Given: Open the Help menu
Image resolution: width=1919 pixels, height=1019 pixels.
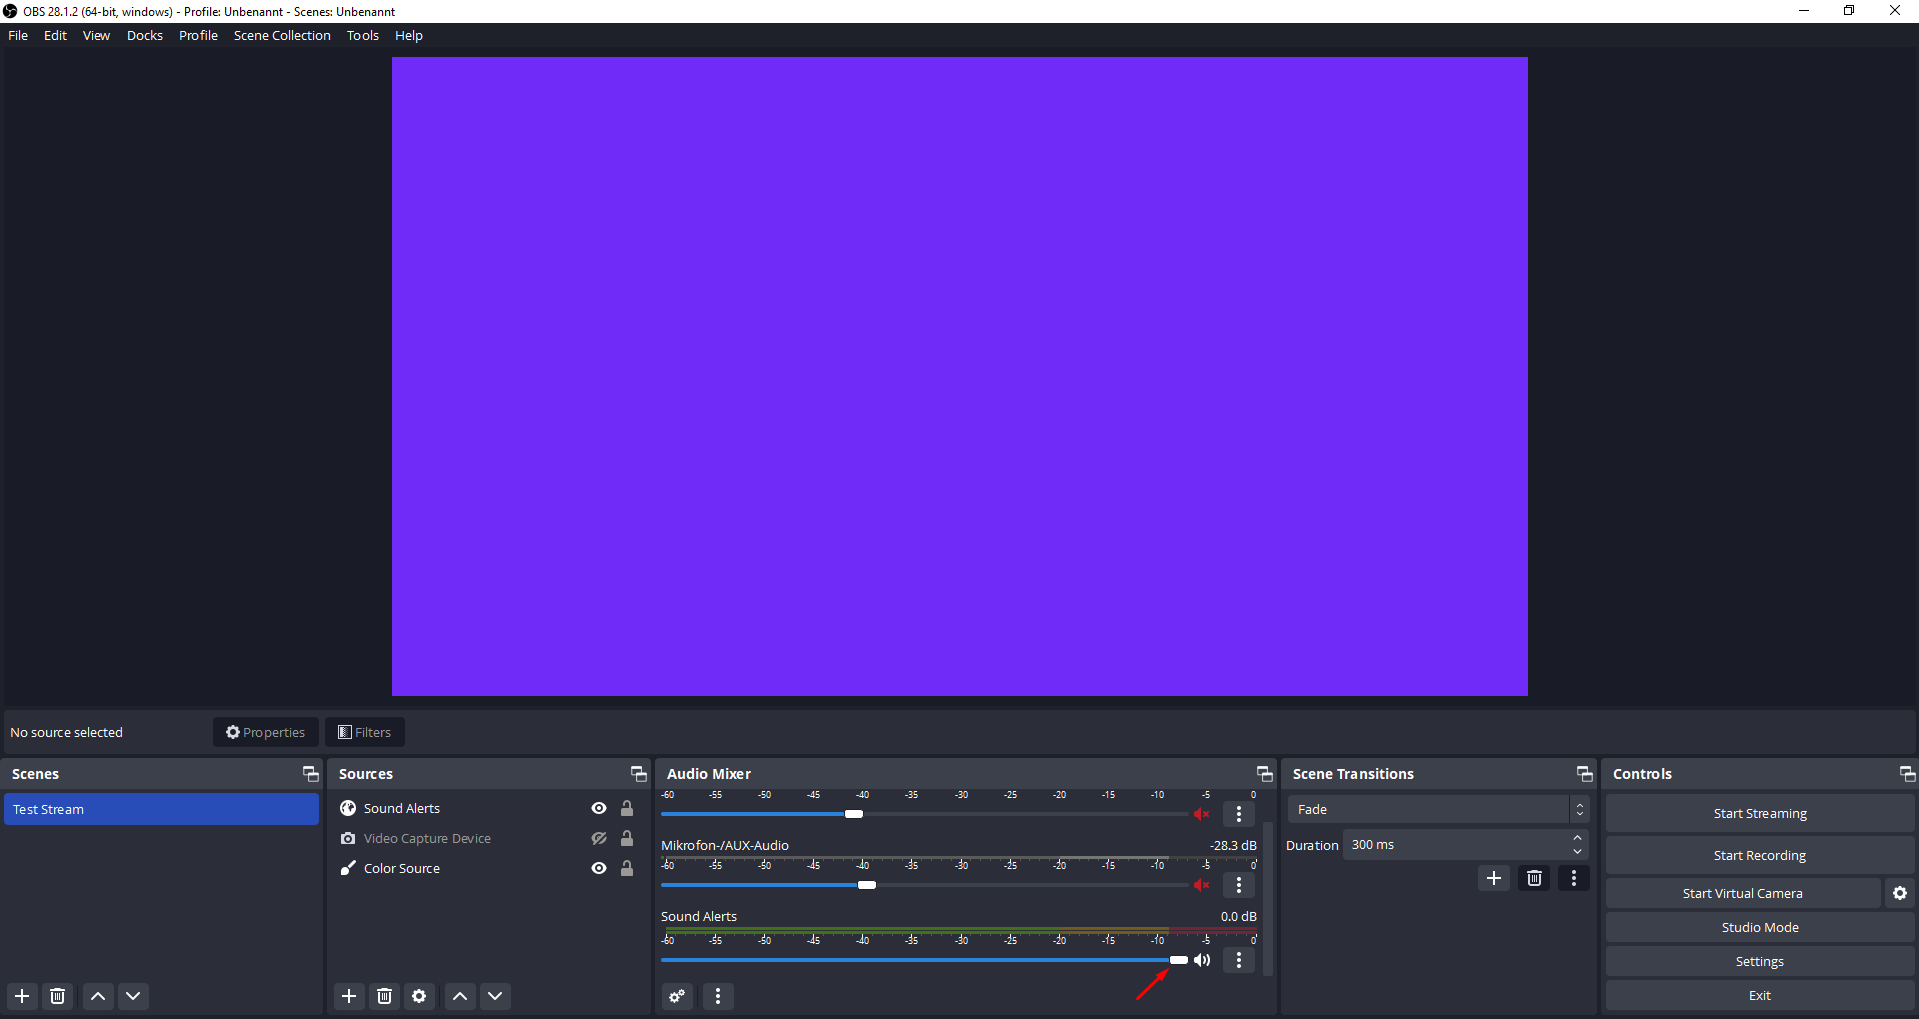Looking at the screenshot, I should 409,35.
